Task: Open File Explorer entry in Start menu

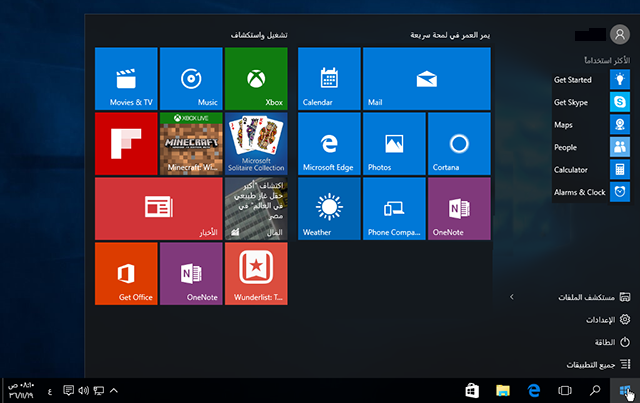Action: 594,297
